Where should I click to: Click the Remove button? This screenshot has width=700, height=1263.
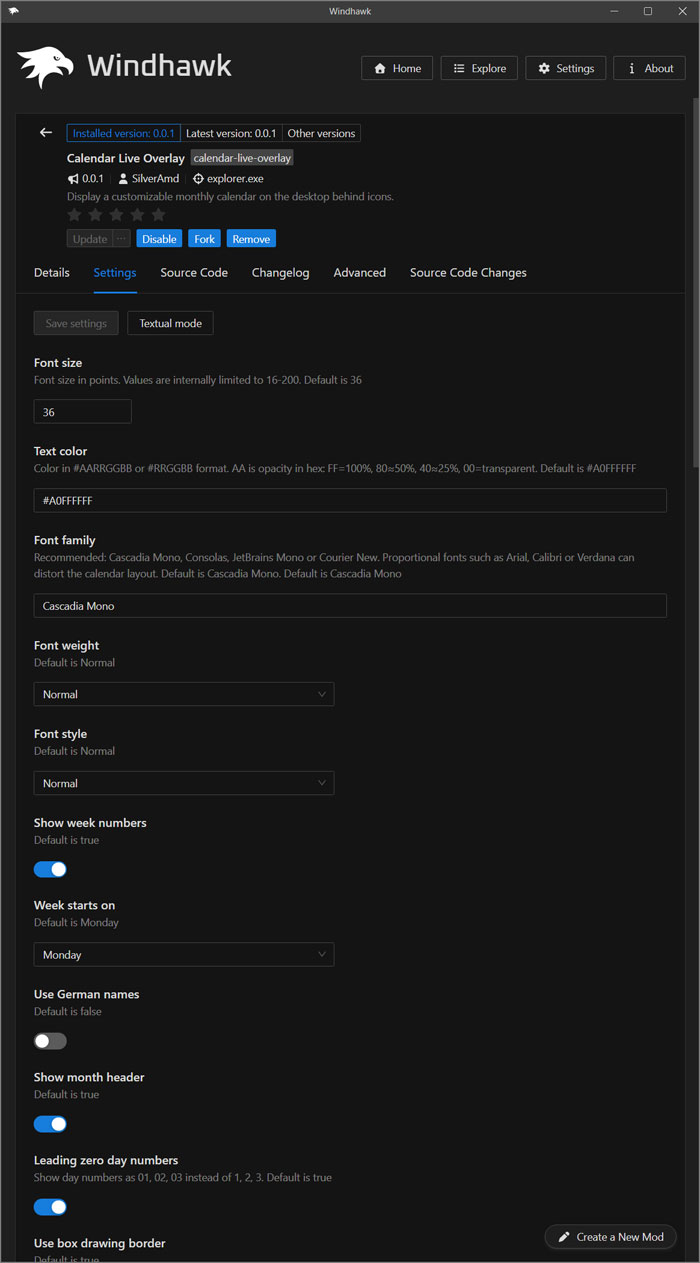(251, 239)
